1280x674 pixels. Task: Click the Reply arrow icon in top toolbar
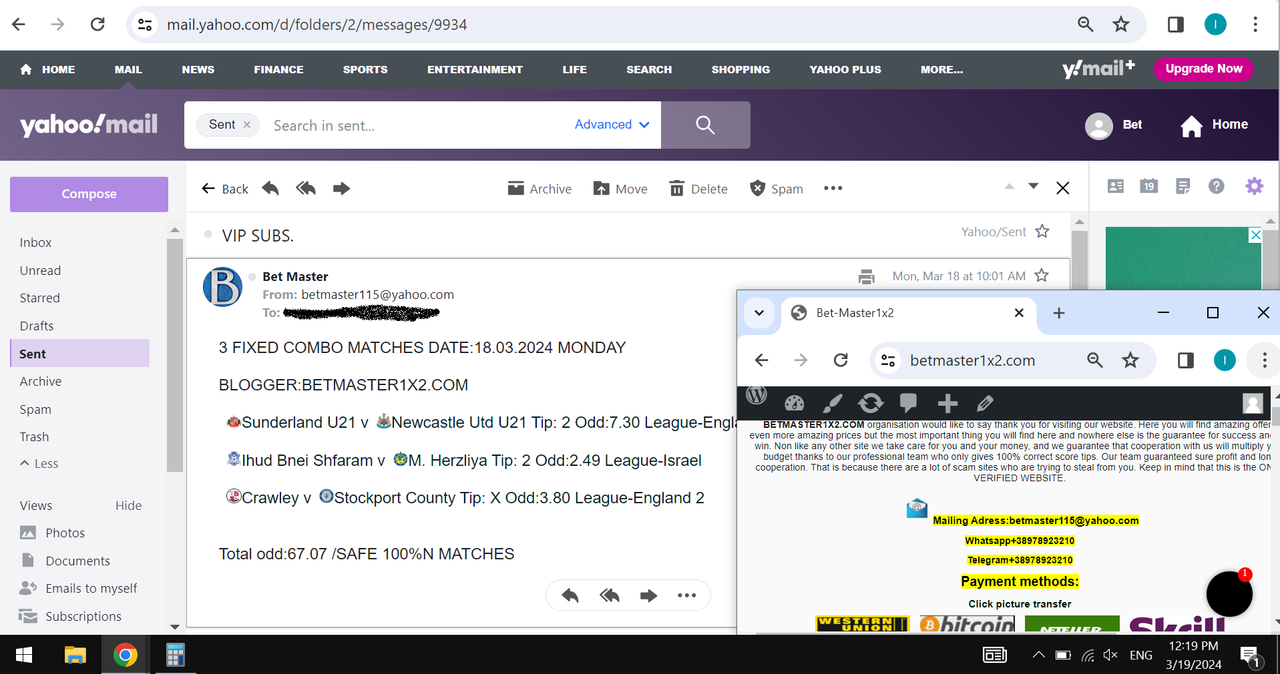pyautogui.click(x=270, y=188)
